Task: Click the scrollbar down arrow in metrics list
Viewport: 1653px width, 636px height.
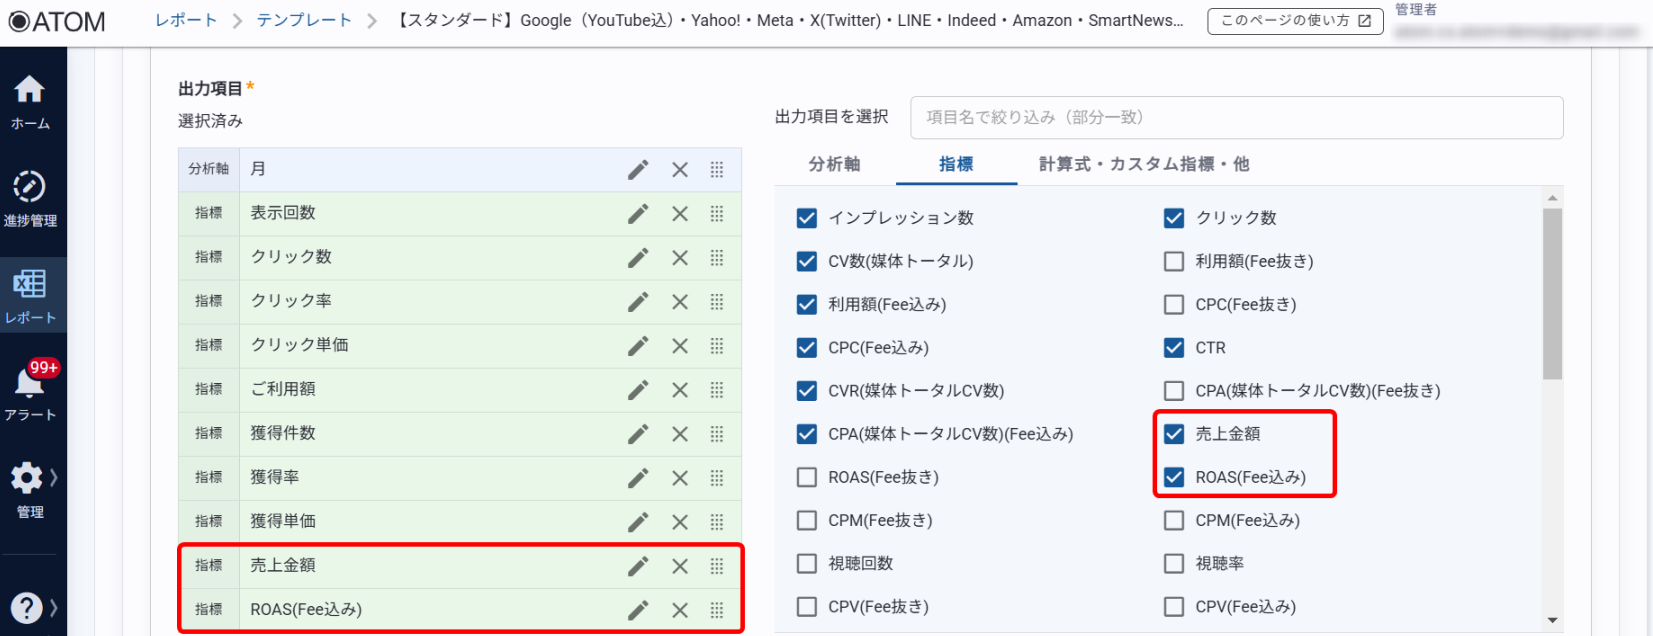Action: (1552, 620)
